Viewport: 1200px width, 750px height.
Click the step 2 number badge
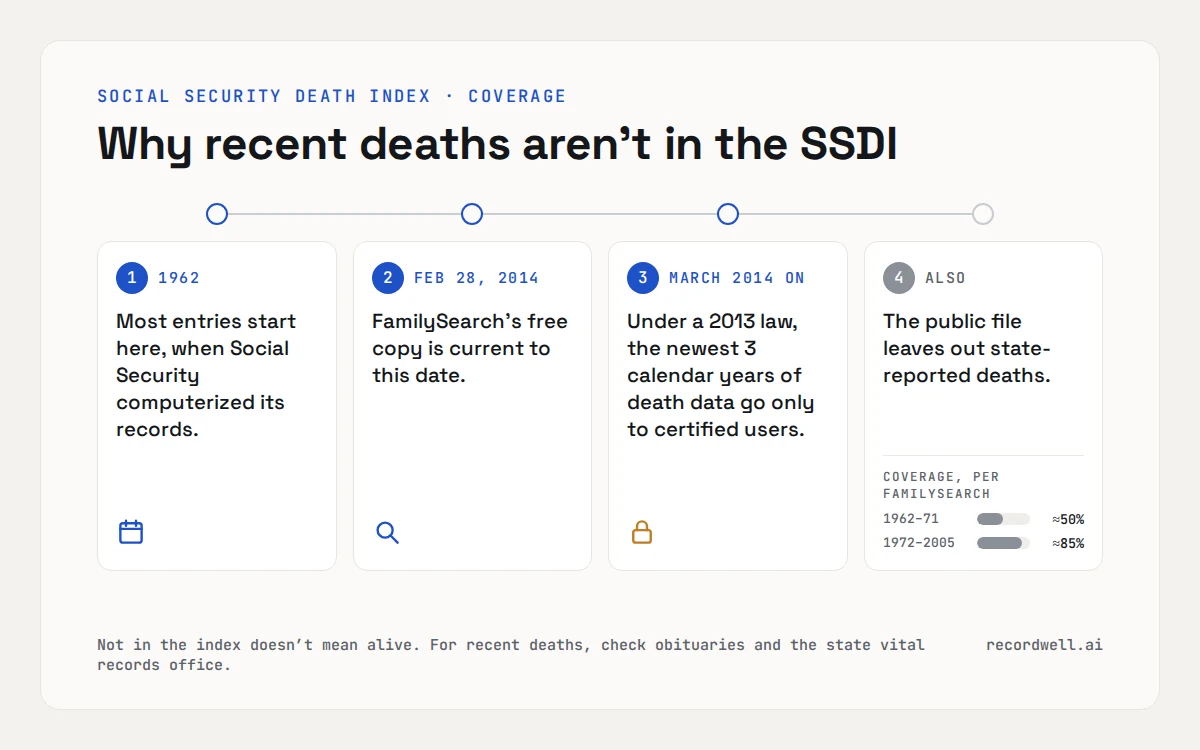[x=388, y=278]
